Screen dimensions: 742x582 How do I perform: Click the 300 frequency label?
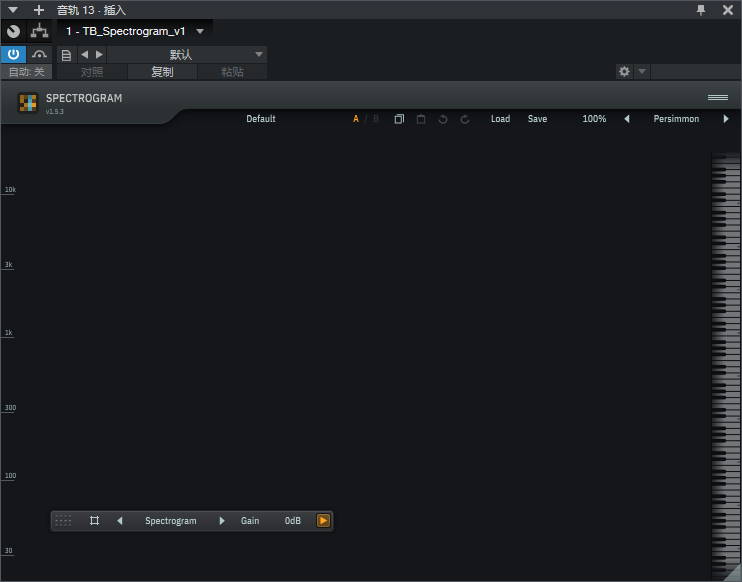[x=10, y=407]
